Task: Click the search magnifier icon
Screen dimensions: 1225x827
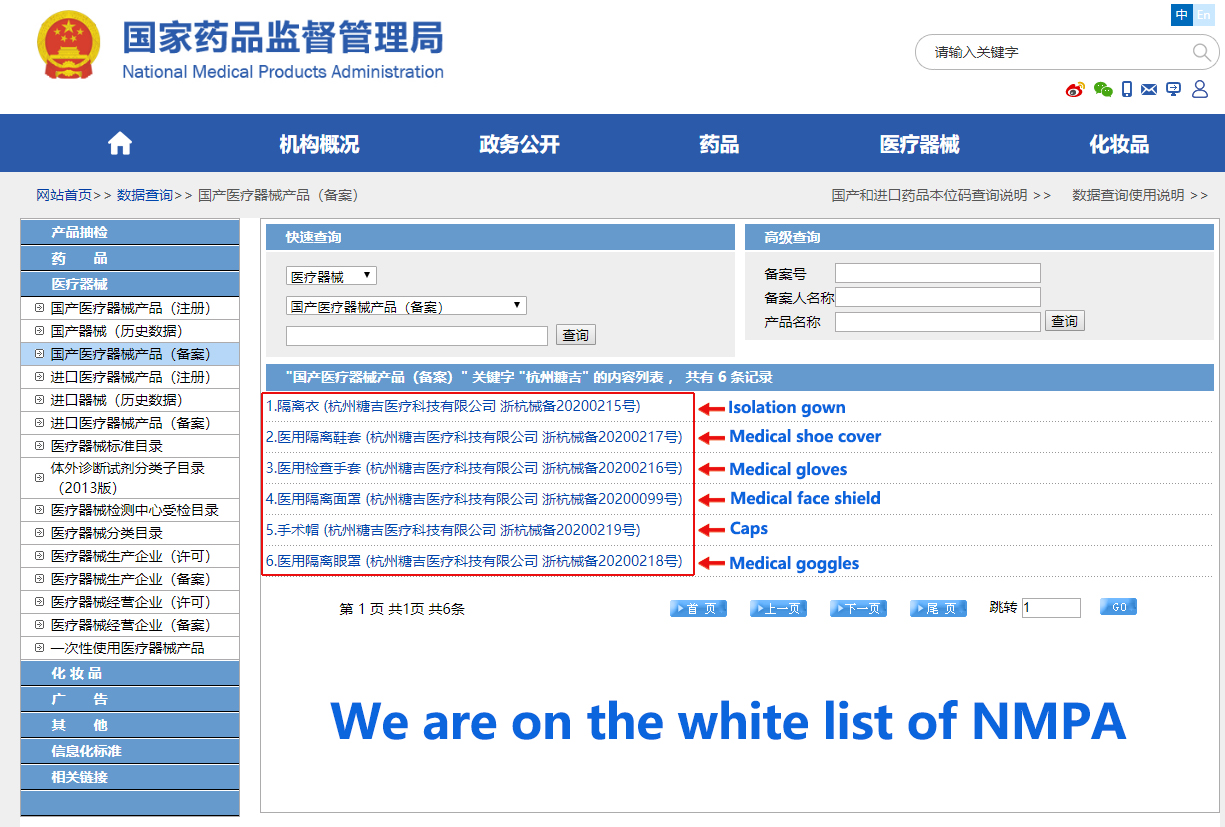Action: tap(1202, 52)
